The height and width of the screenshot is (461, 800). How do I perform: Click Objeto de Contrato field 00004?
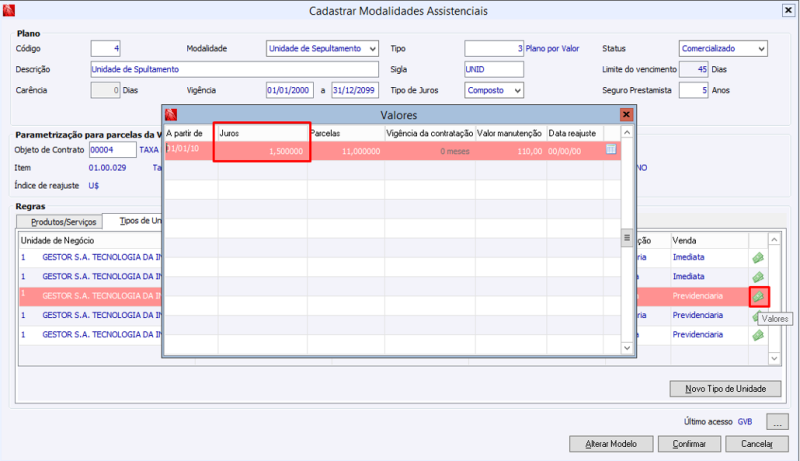click(112, 150)
